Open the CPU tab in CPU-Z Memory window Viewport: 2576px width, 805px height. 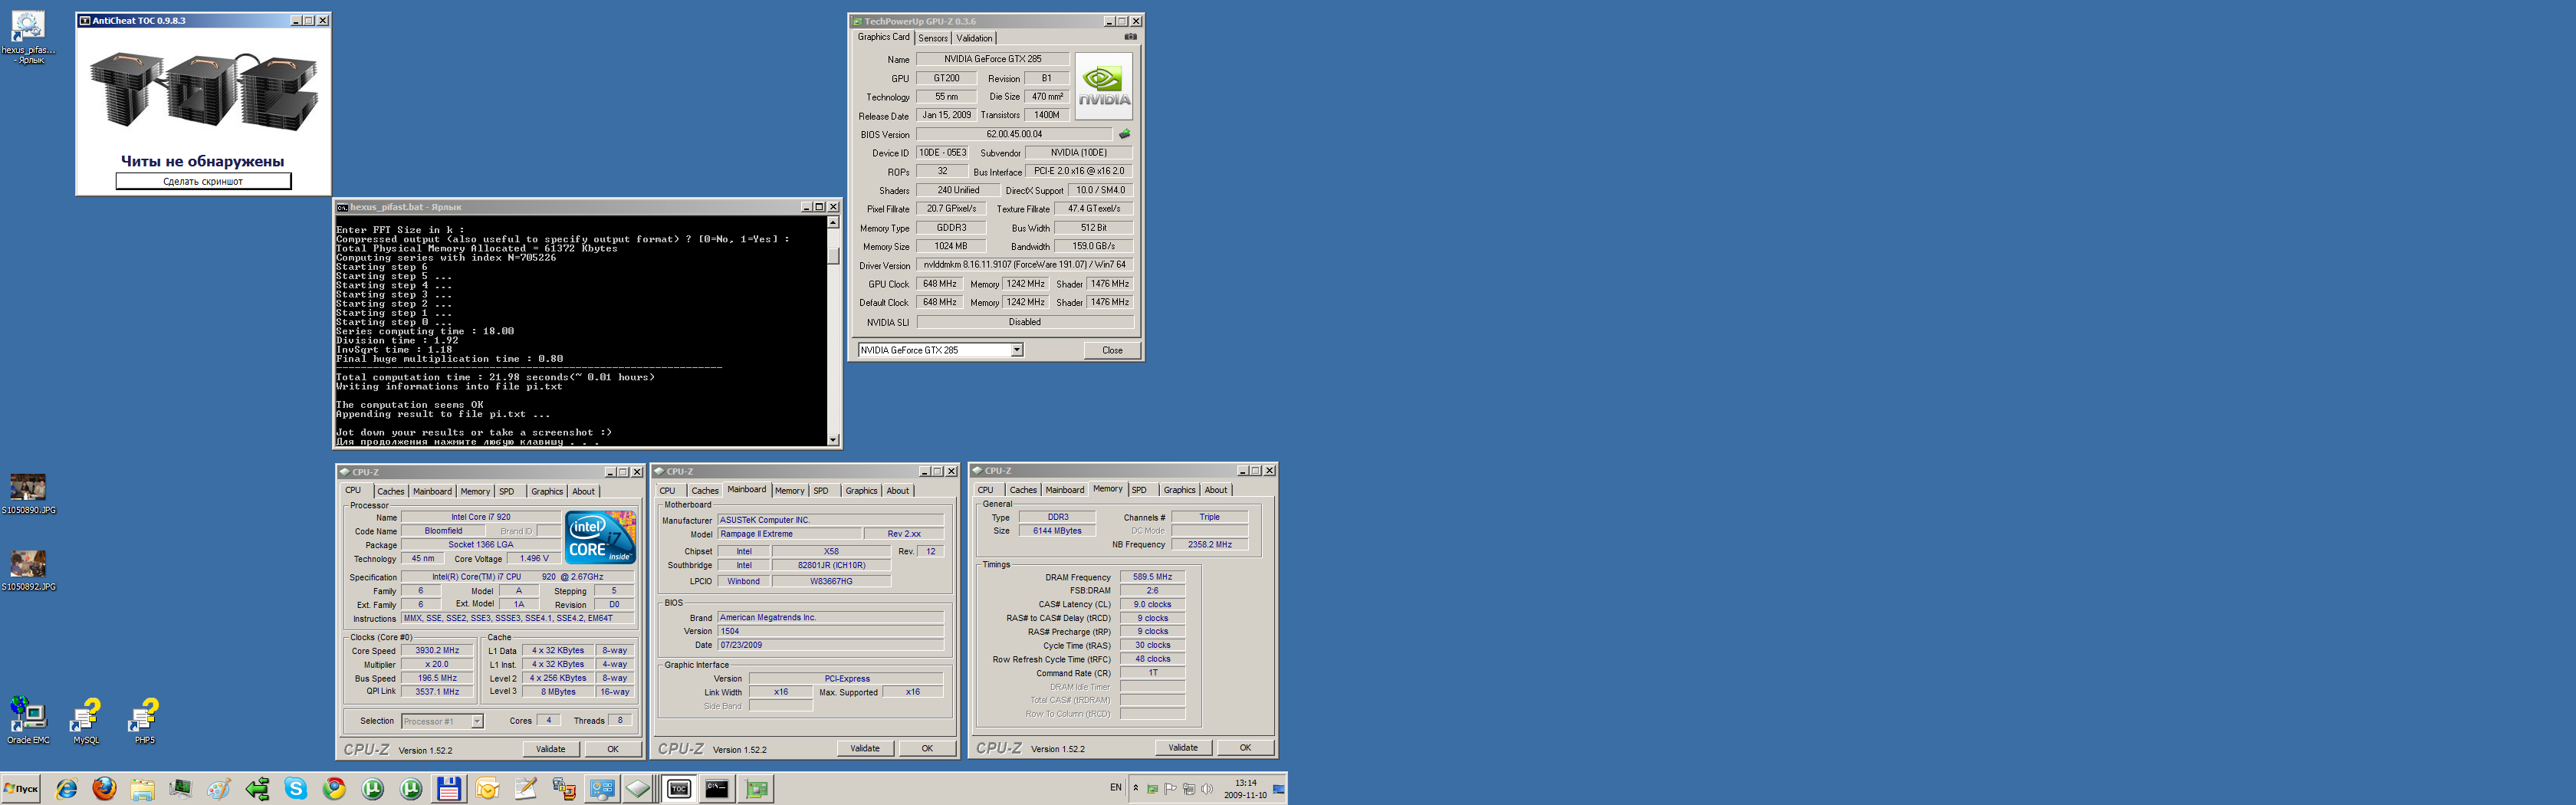[986, 490]
